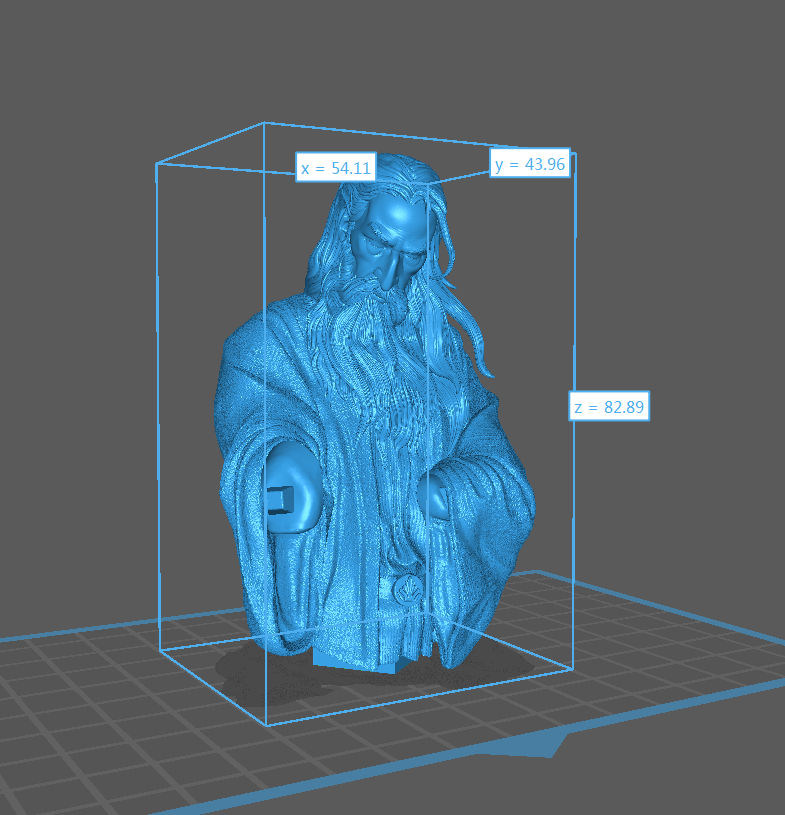This screenshot has width=785, height=815.
Task: Click the wizard's clasped hand in the sleeve
Action: click(435, 495)
